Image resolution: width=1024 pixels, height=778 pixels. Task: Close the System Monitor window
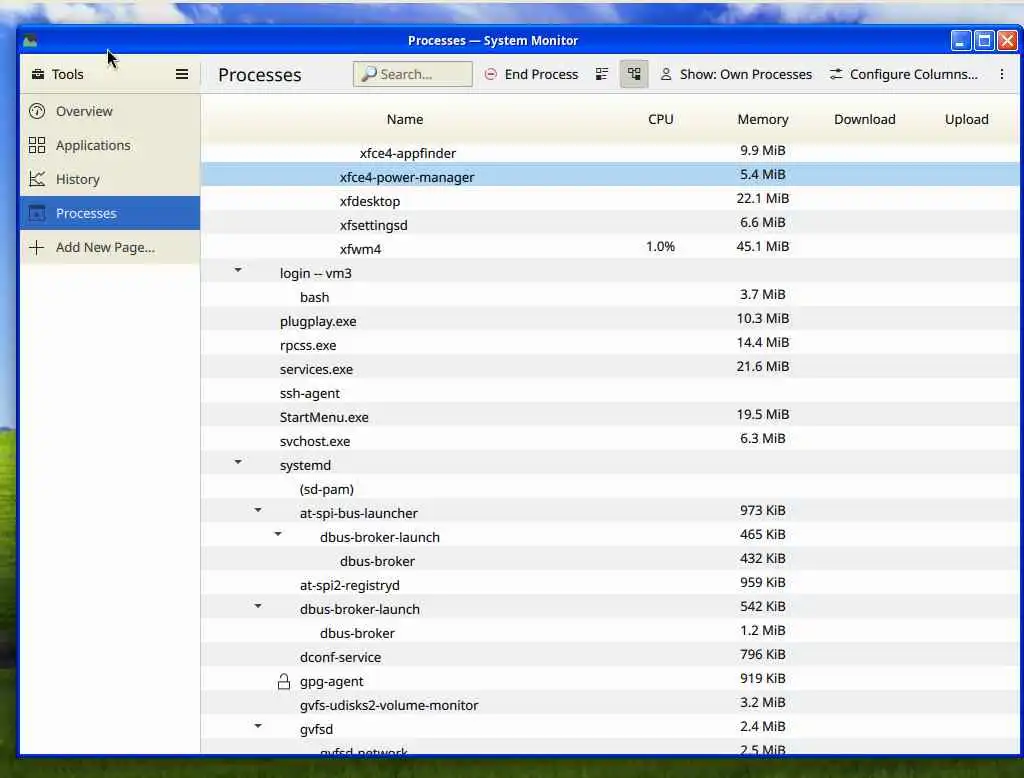(1008, 41)
